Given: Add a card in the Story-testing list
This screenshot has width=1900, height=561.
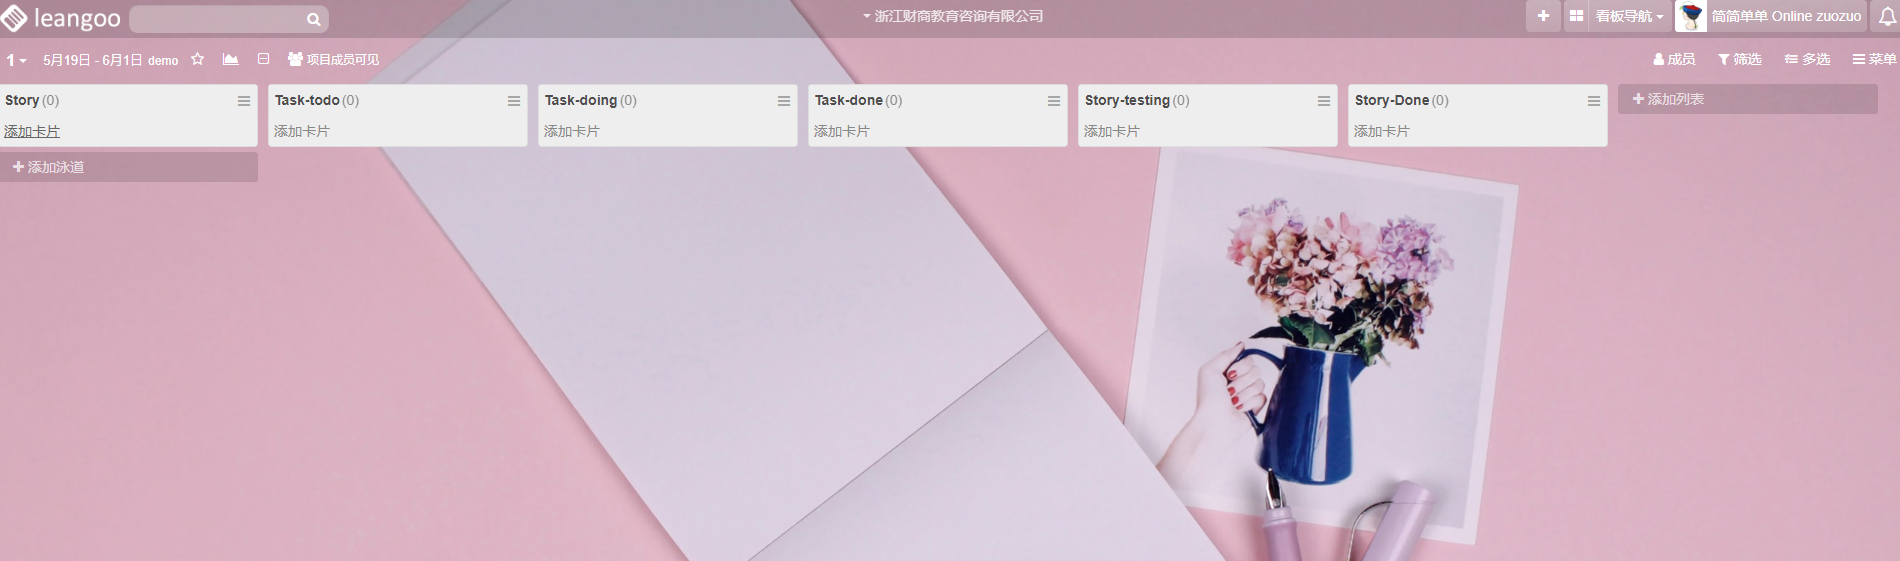Looking at the screenshot, I should [x=1112, y=131].
